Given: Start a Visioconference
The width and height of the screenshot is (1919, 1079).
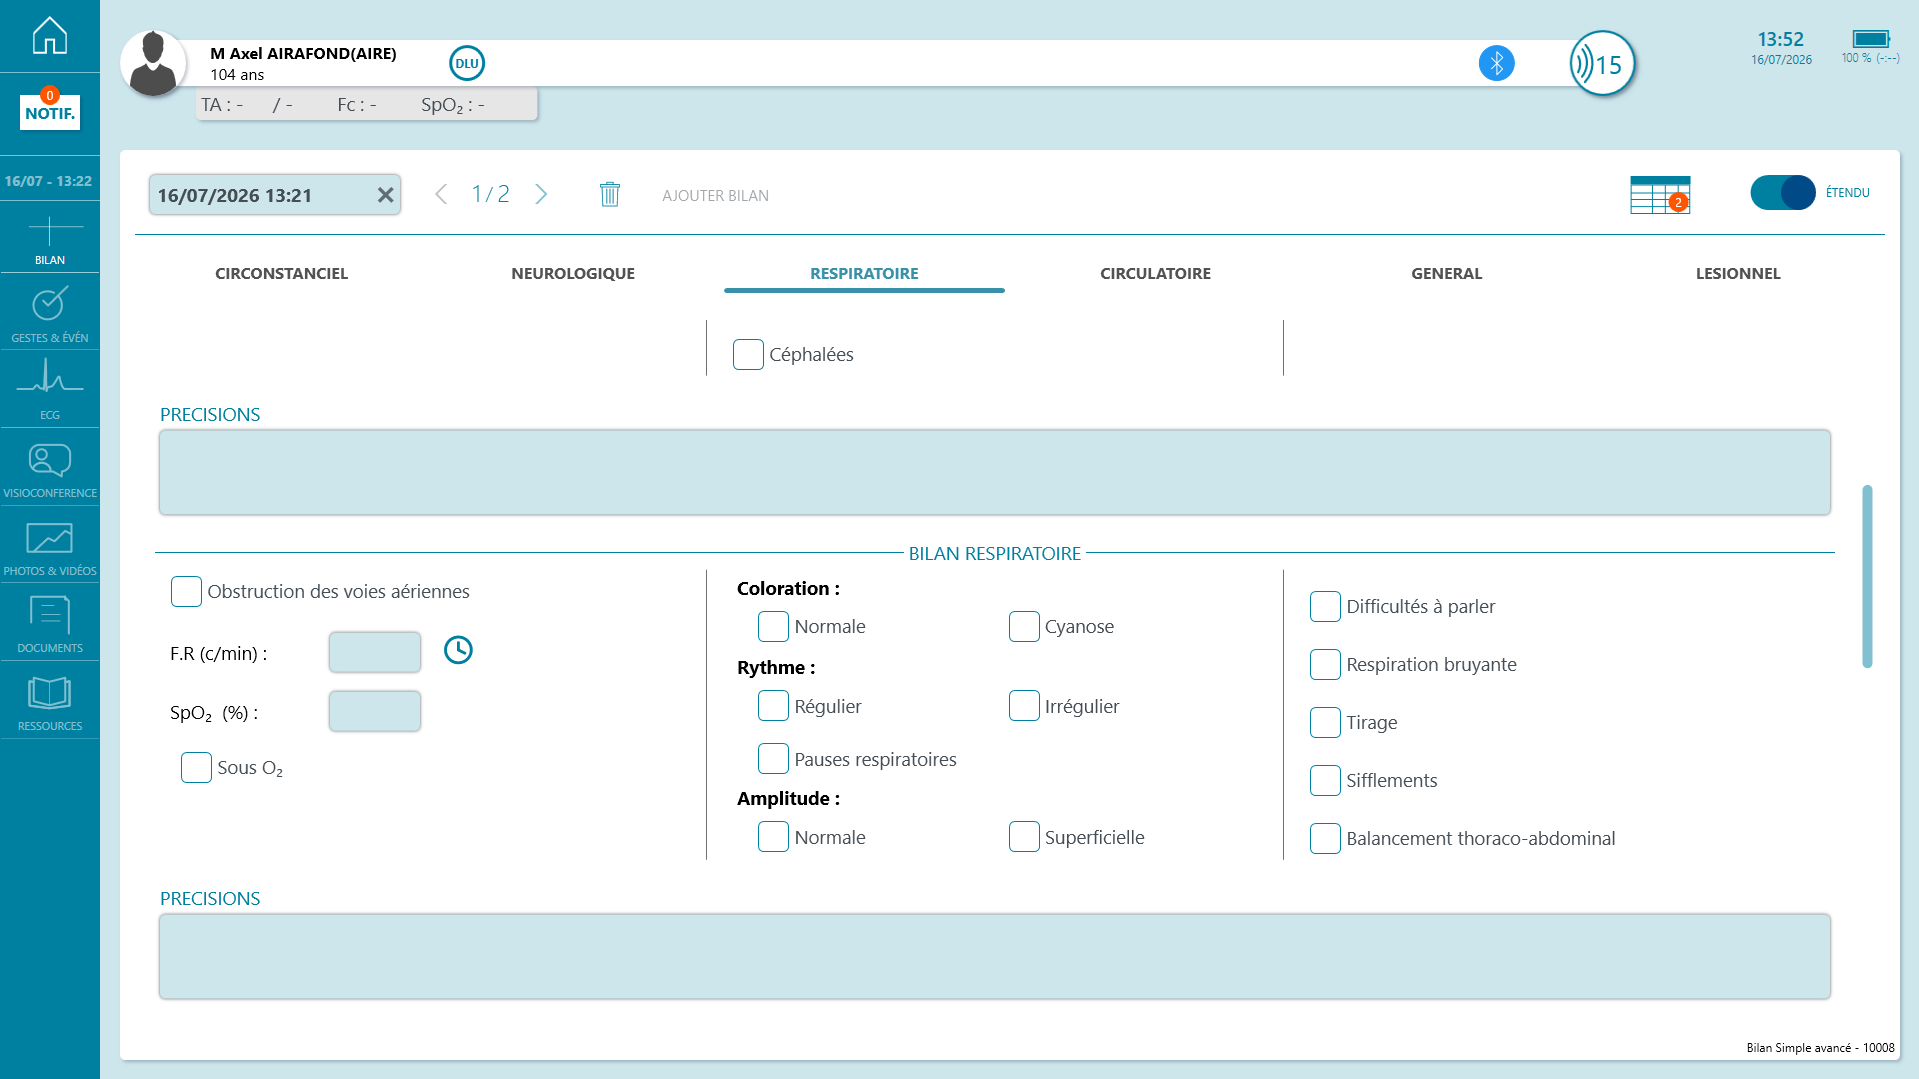Looking at the screenshot, I should pos(50,468).
